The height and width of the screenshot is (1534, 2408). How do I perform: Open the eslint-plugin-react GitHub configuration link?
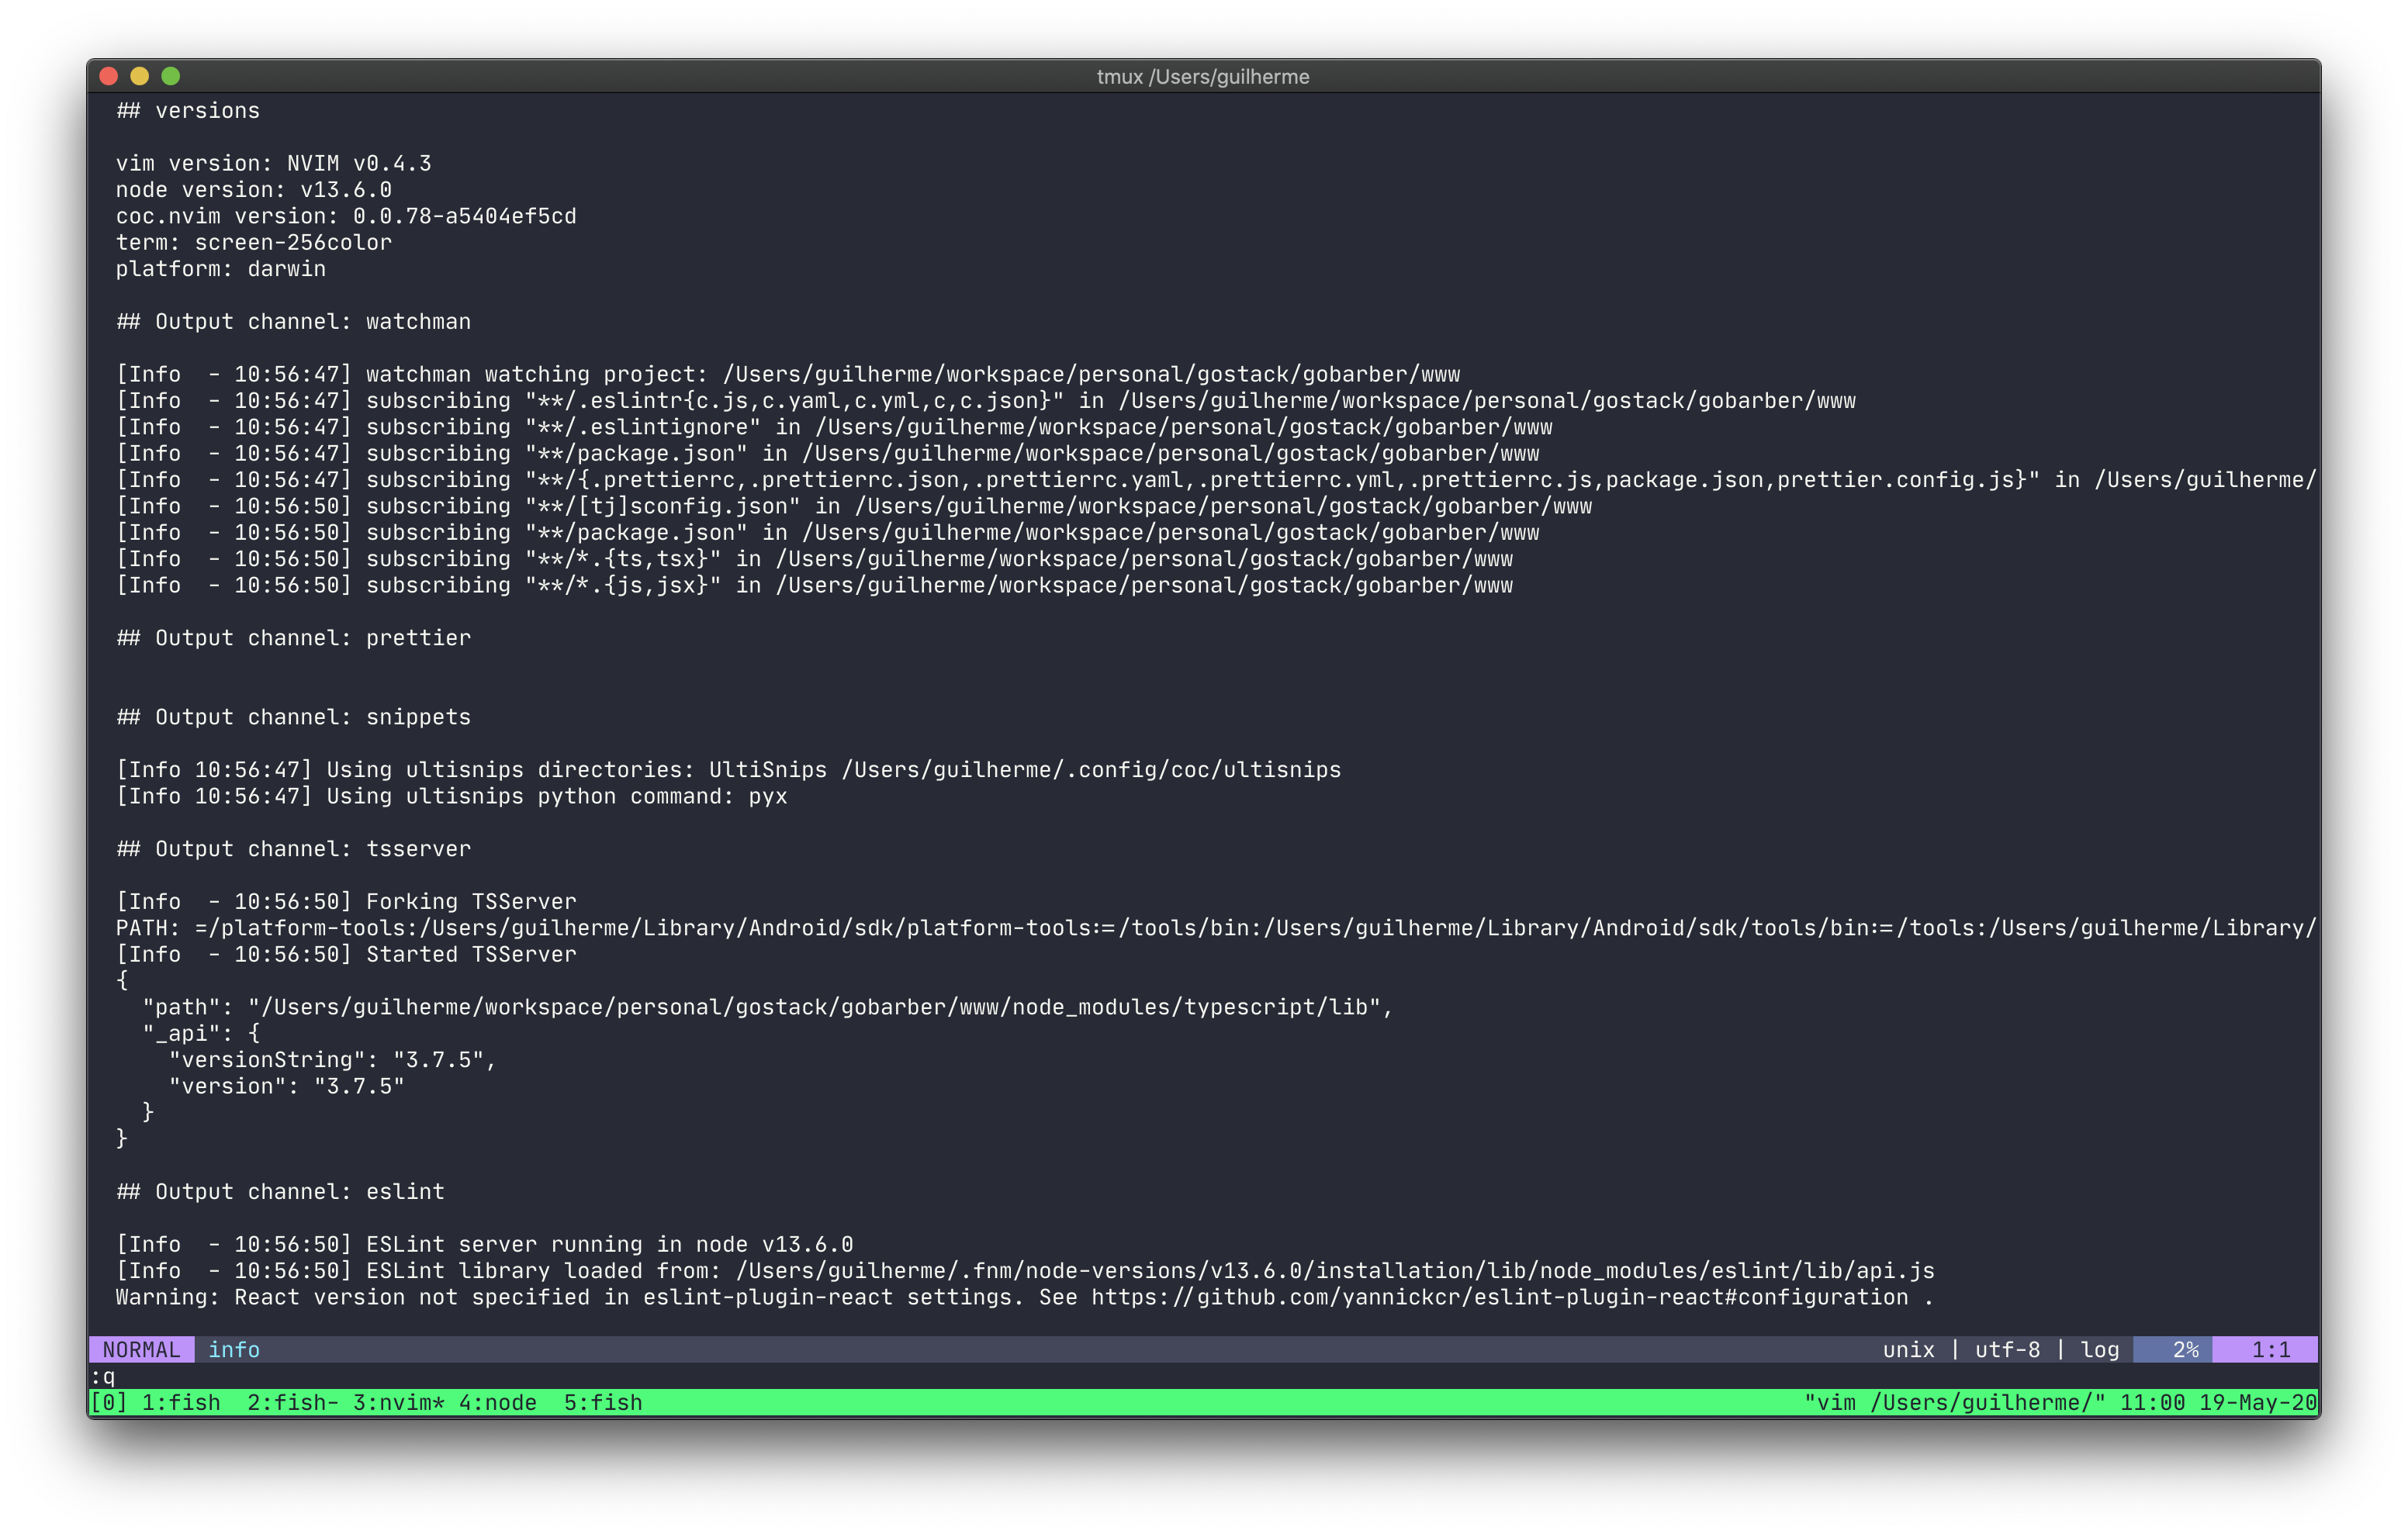(x=1499, y=1297)
